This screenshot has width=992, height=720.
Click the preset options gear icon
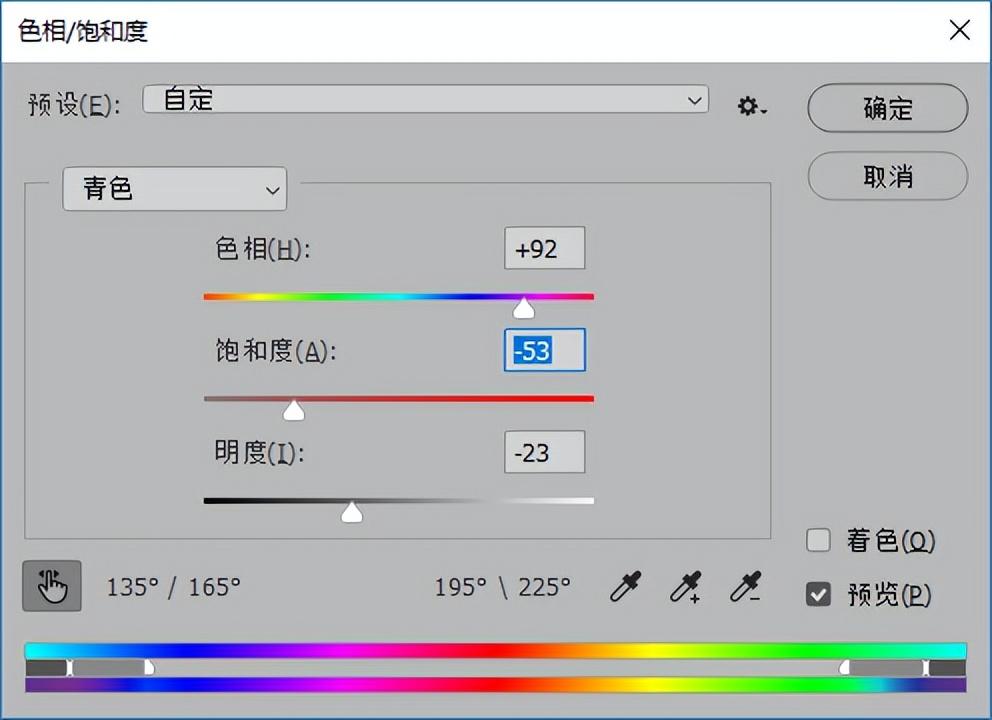coord(752,106)
